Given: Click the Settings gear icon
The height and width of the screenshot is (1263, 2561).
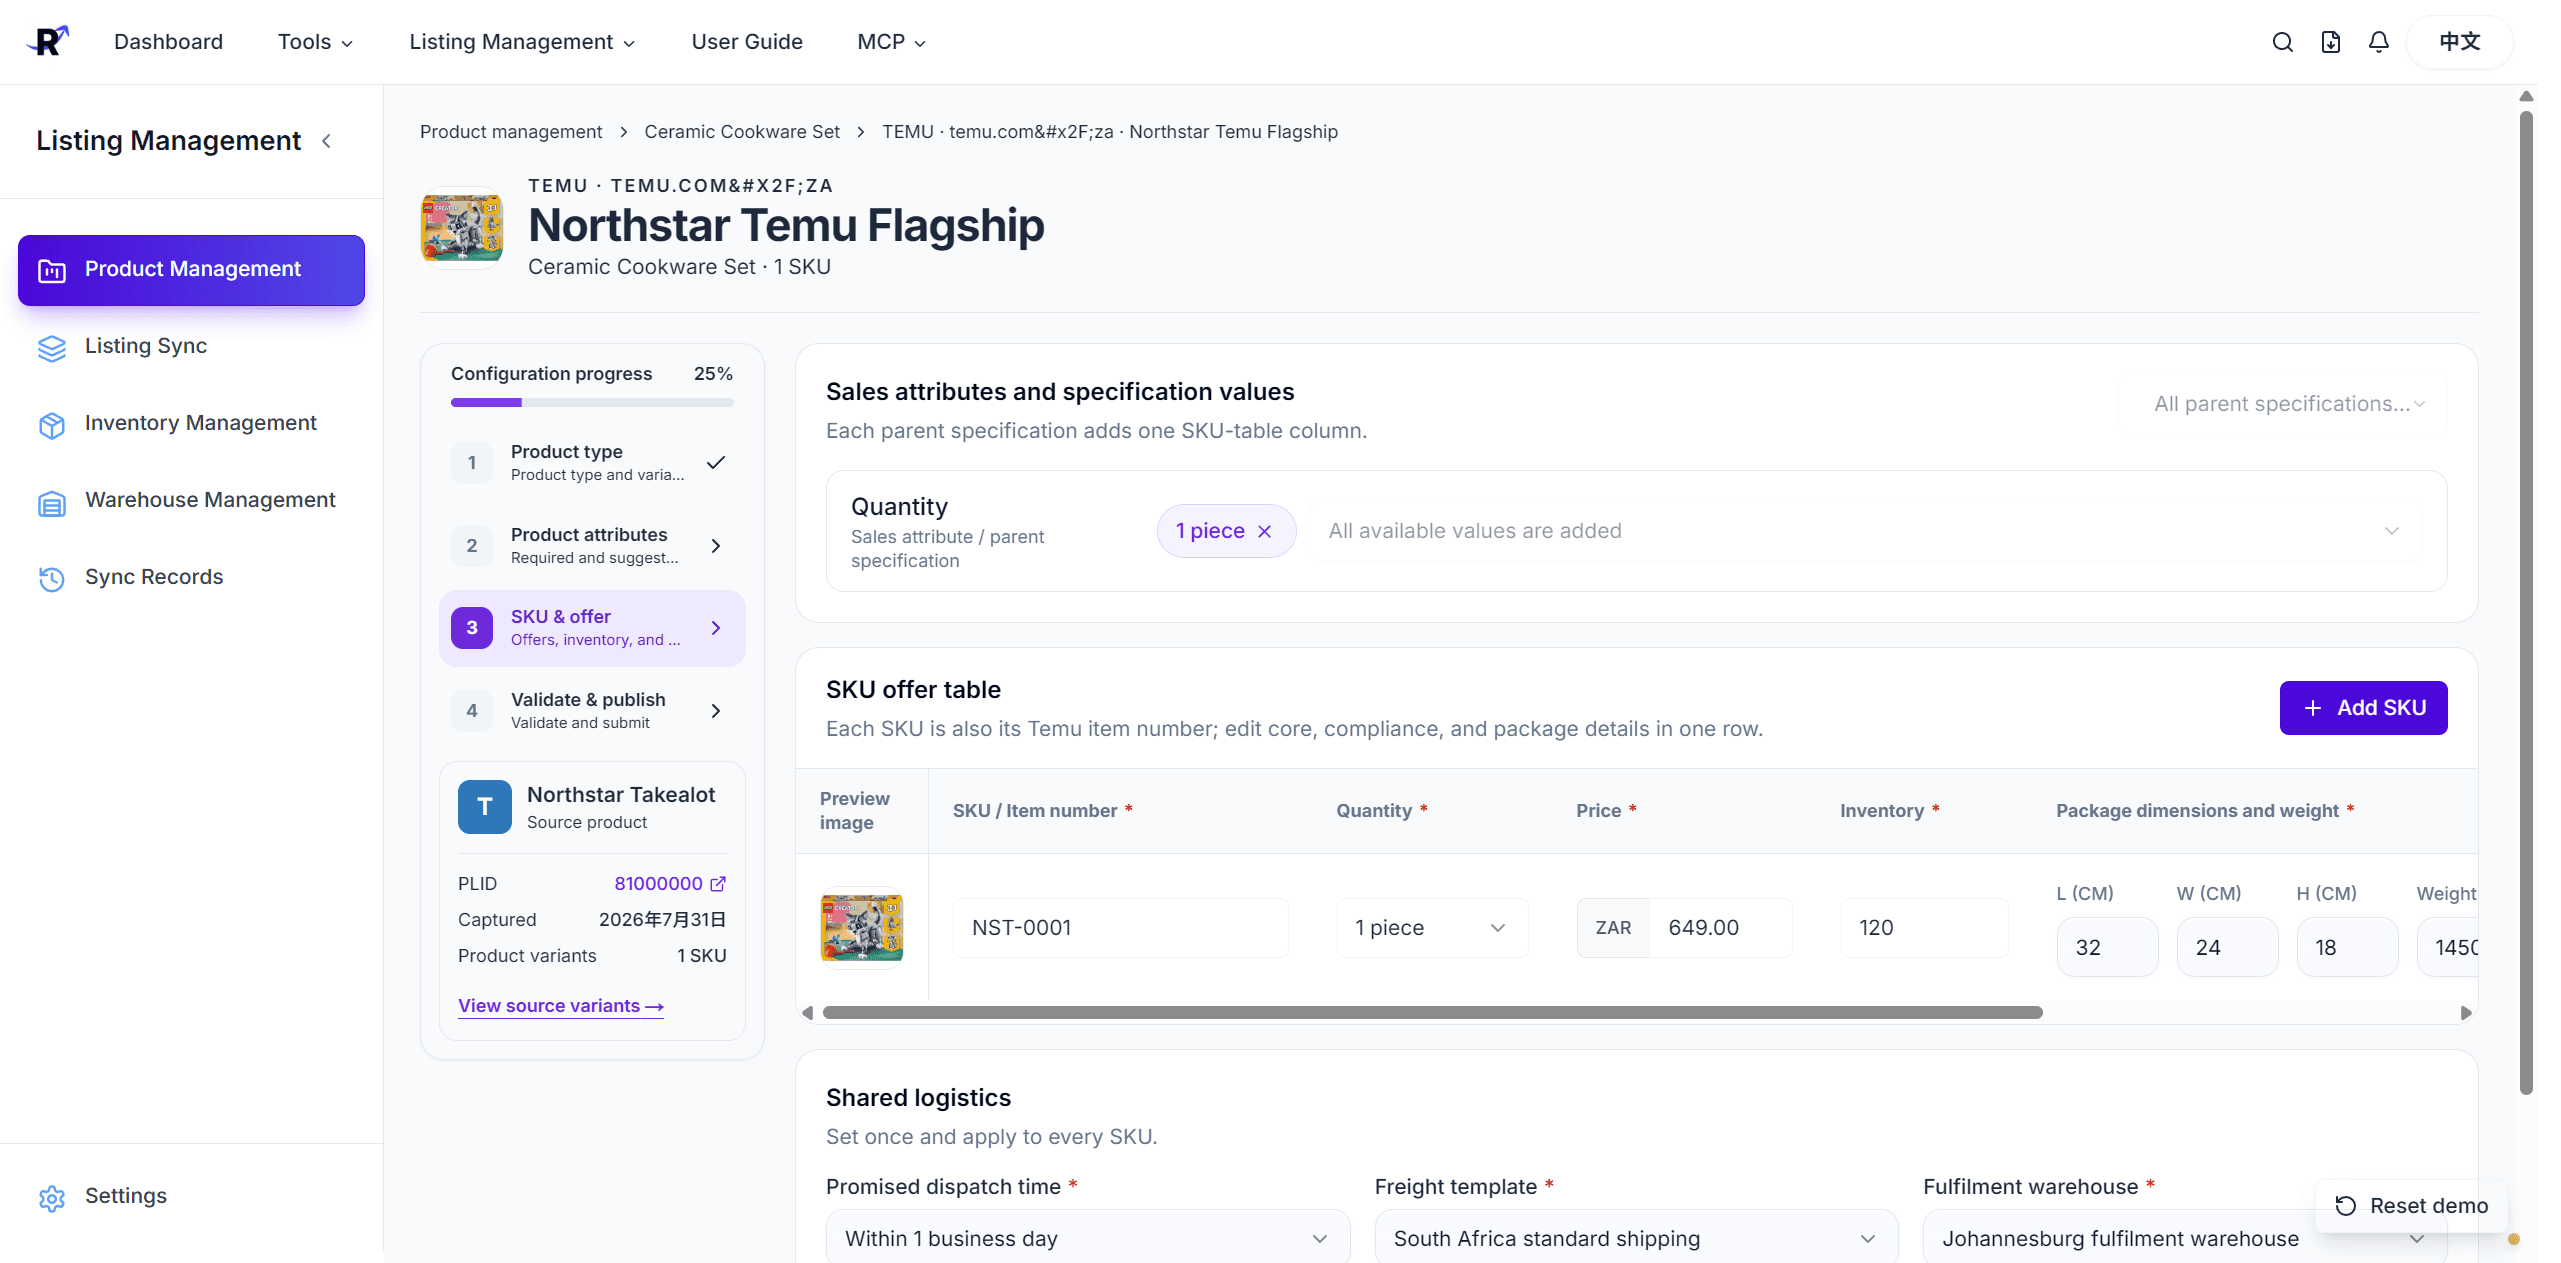Looking at the screenshot, I should coord(52,1197).
